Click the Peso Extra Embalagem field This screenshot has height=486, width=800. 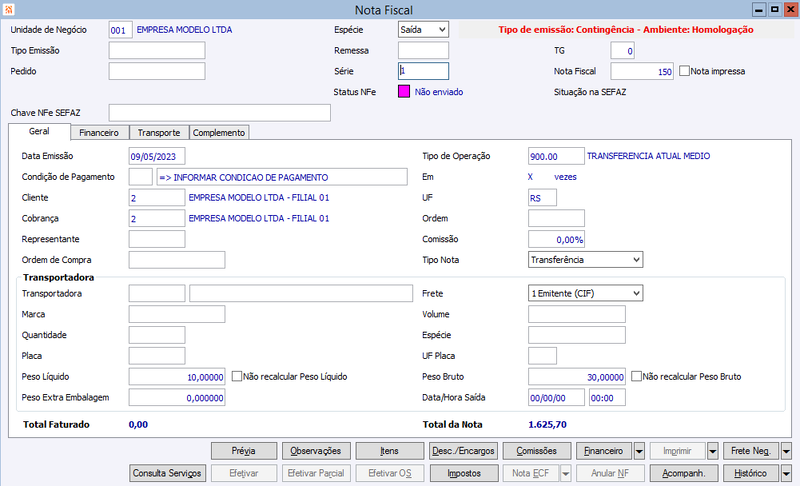(x=177, y=398)
